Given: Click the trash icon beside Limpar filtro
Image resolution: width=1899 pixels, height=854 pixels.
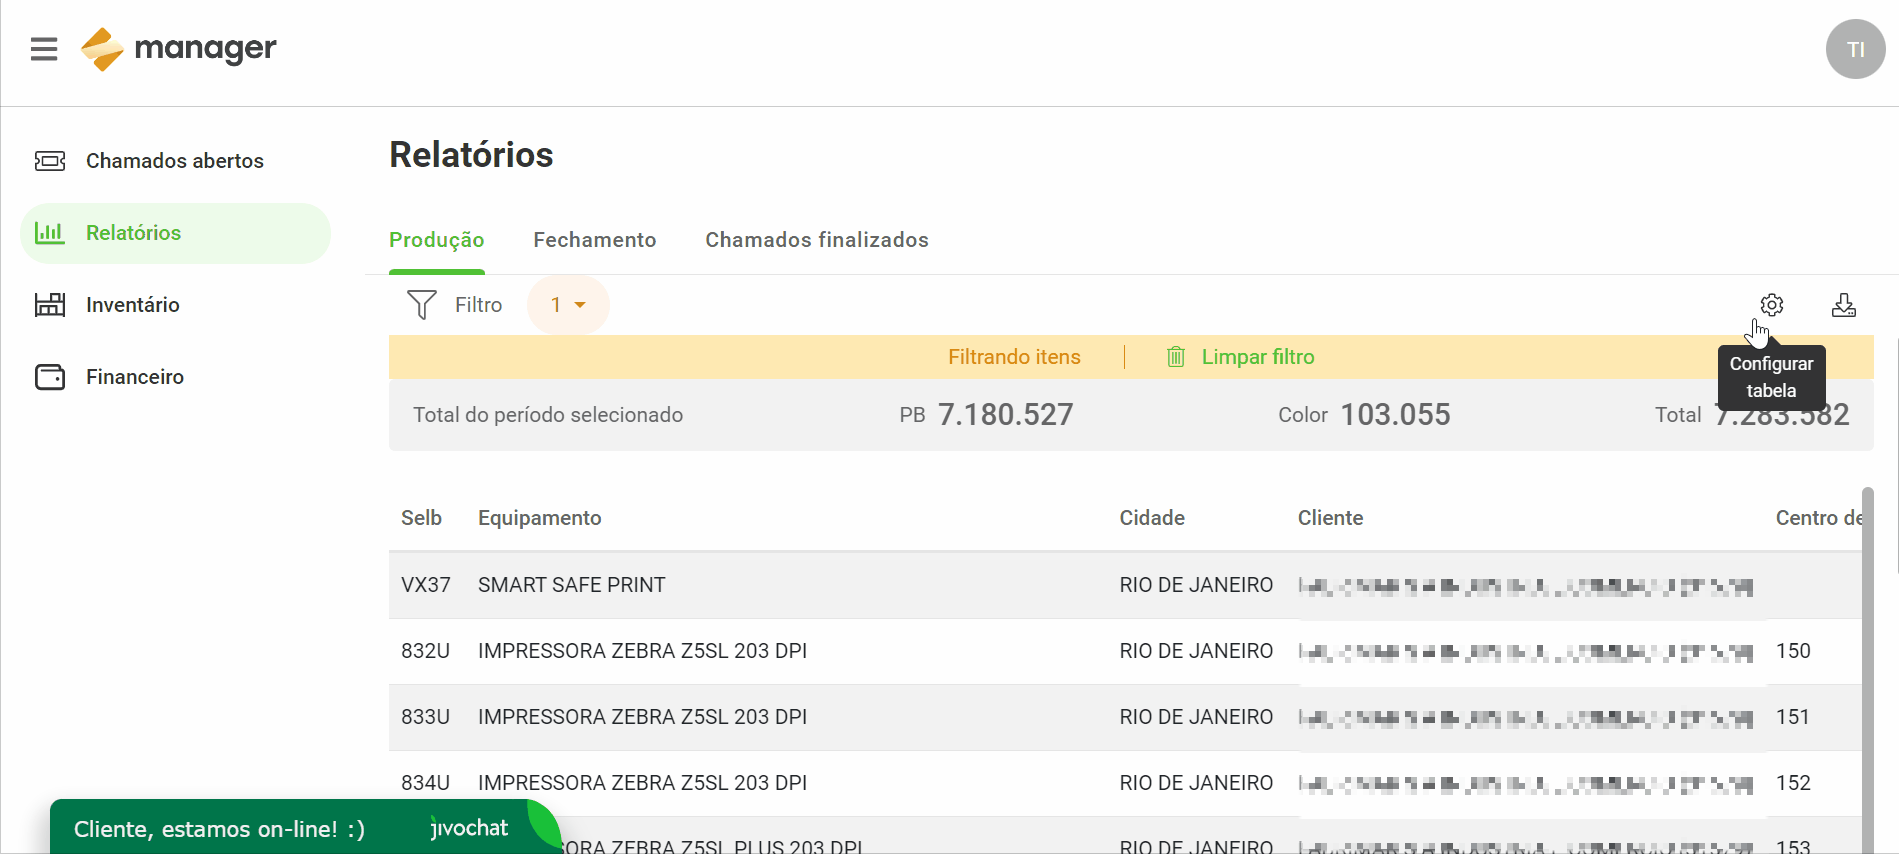Looking at the screenshot, I should 1176,357.
